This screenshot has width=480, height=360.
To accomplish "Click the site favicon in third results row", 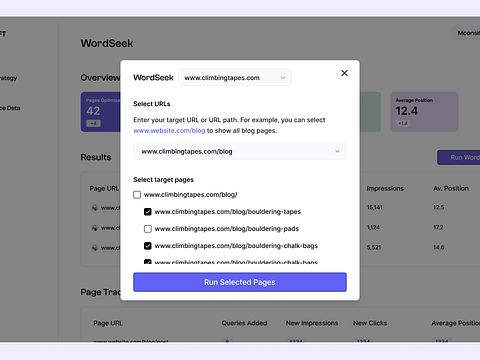I will click(x=95, y=248).
